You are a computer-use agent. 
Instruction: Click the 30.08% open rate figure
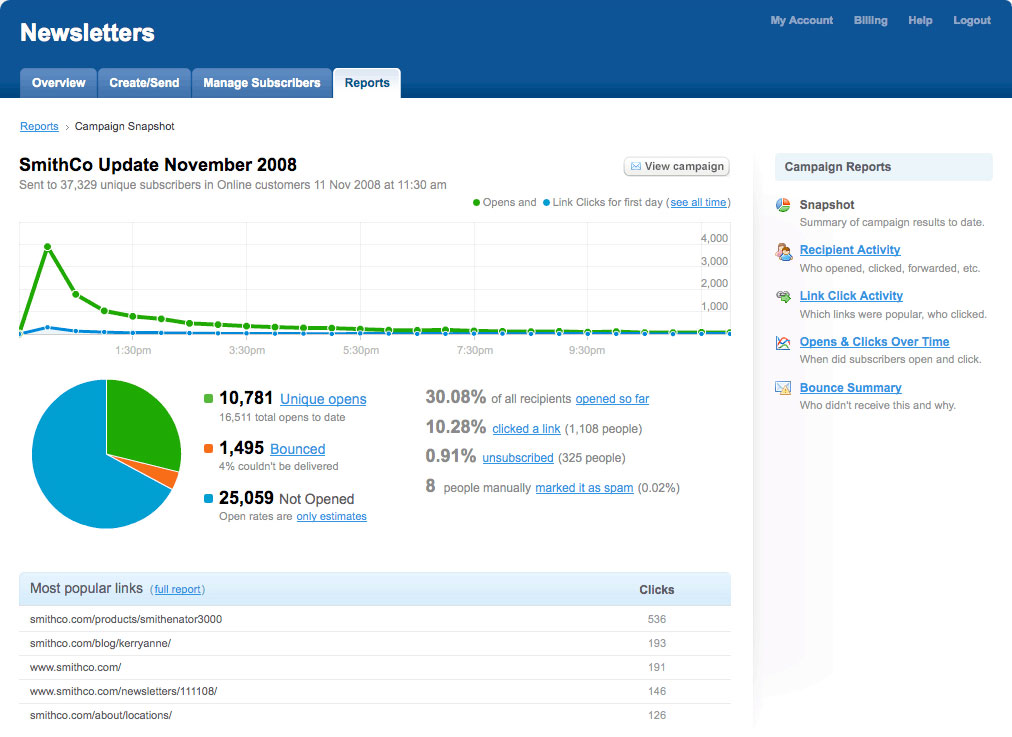(456, 397)
